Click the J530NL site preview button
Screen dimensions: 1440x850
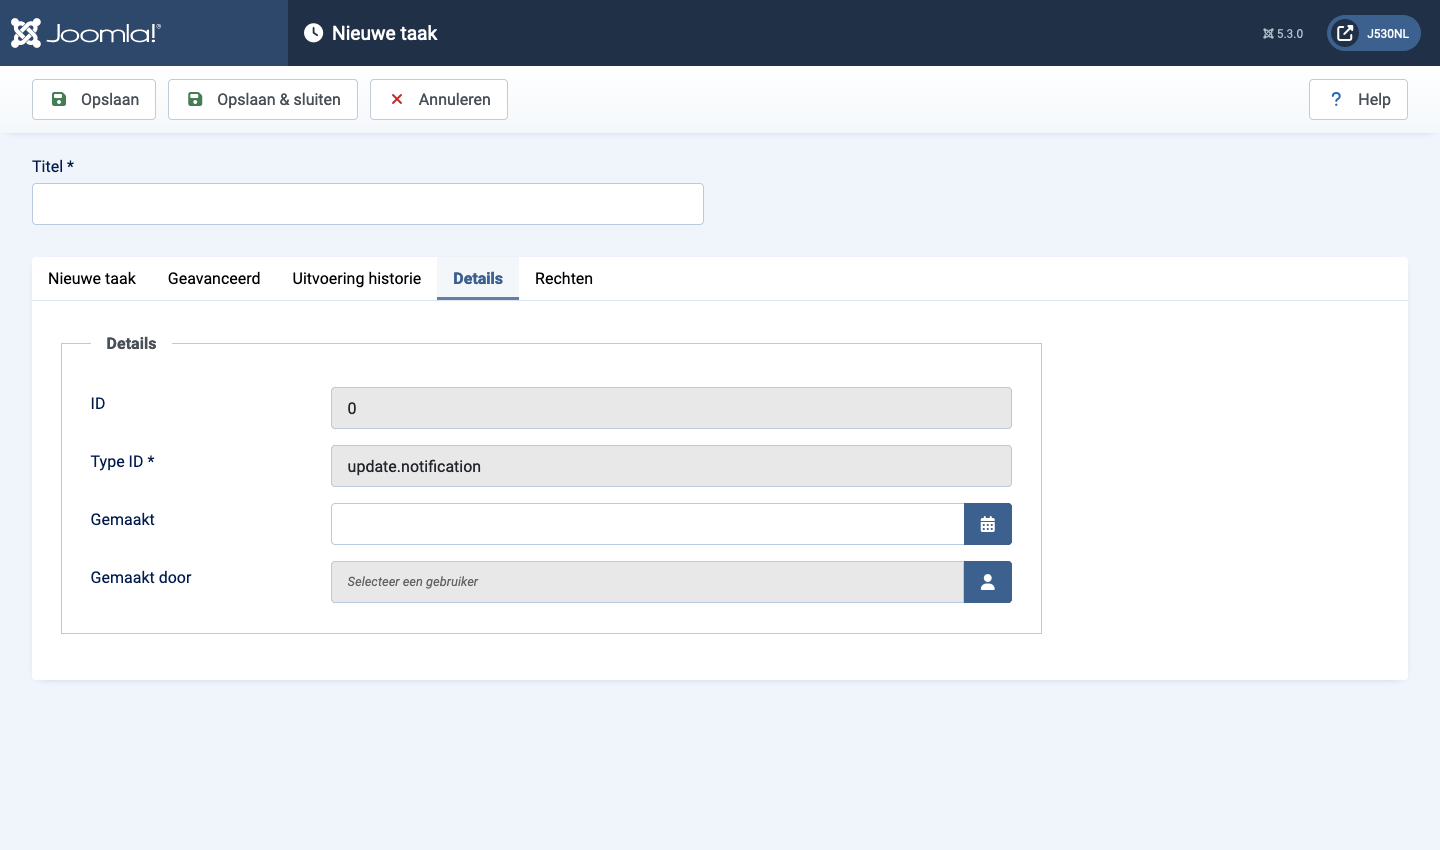pyautogui.click(x=1373, y=33)
